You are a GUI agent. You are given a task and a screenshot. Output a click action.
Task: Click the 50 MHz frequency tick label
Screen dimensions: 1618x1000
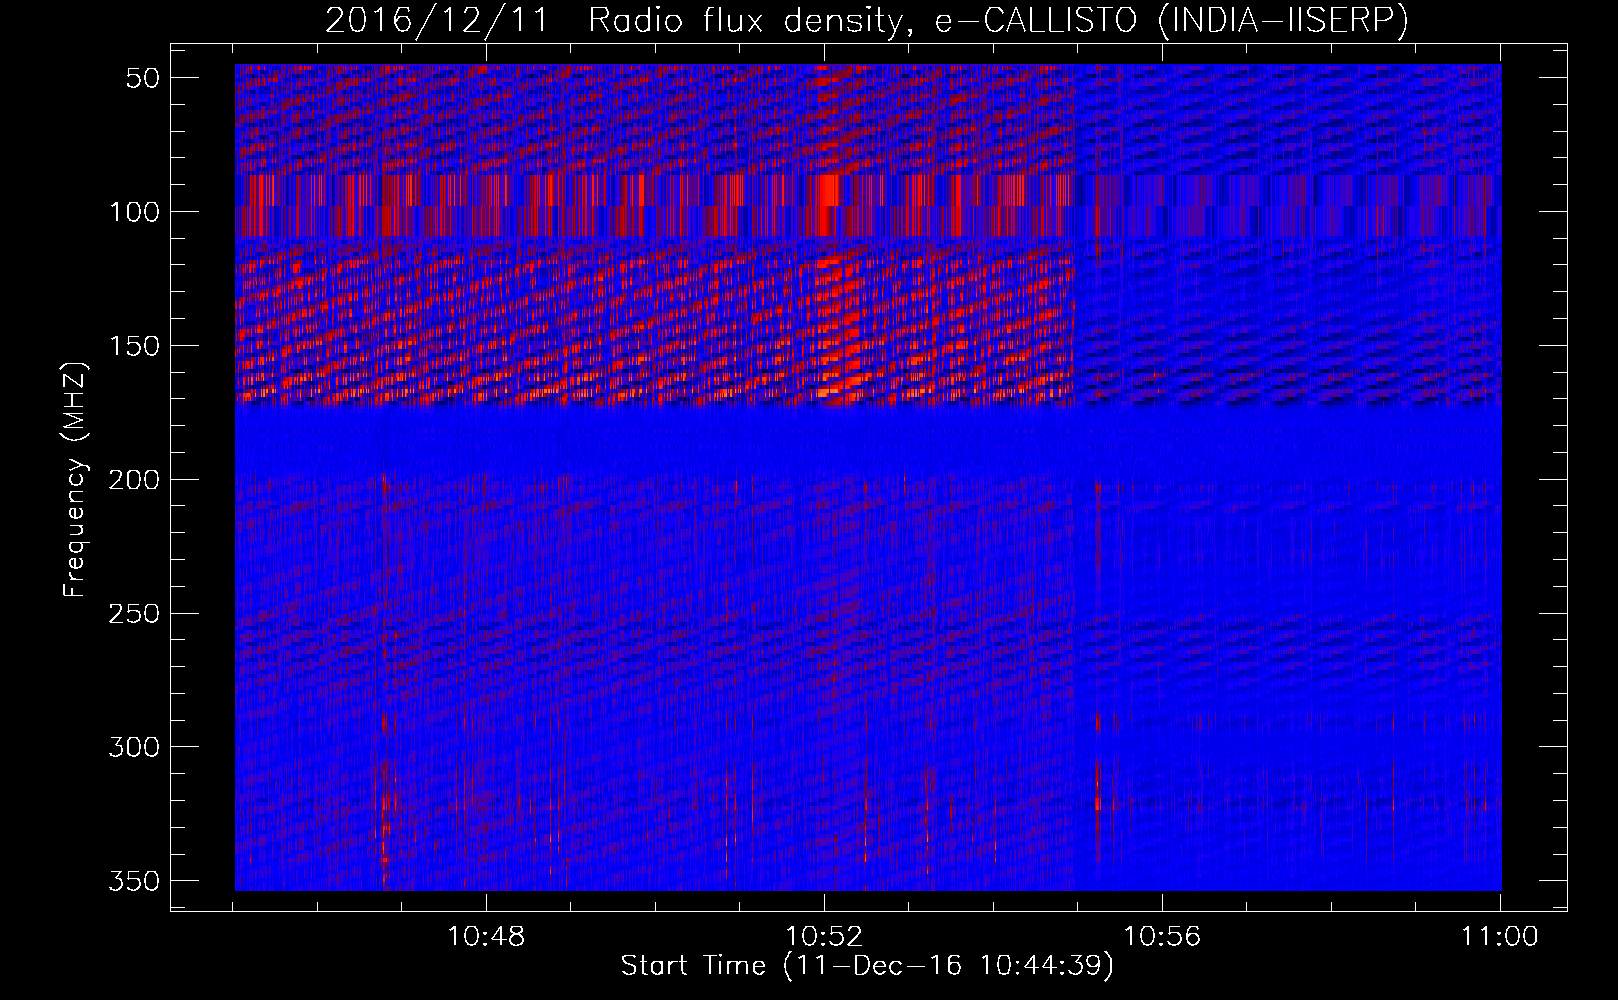[143, 78]
